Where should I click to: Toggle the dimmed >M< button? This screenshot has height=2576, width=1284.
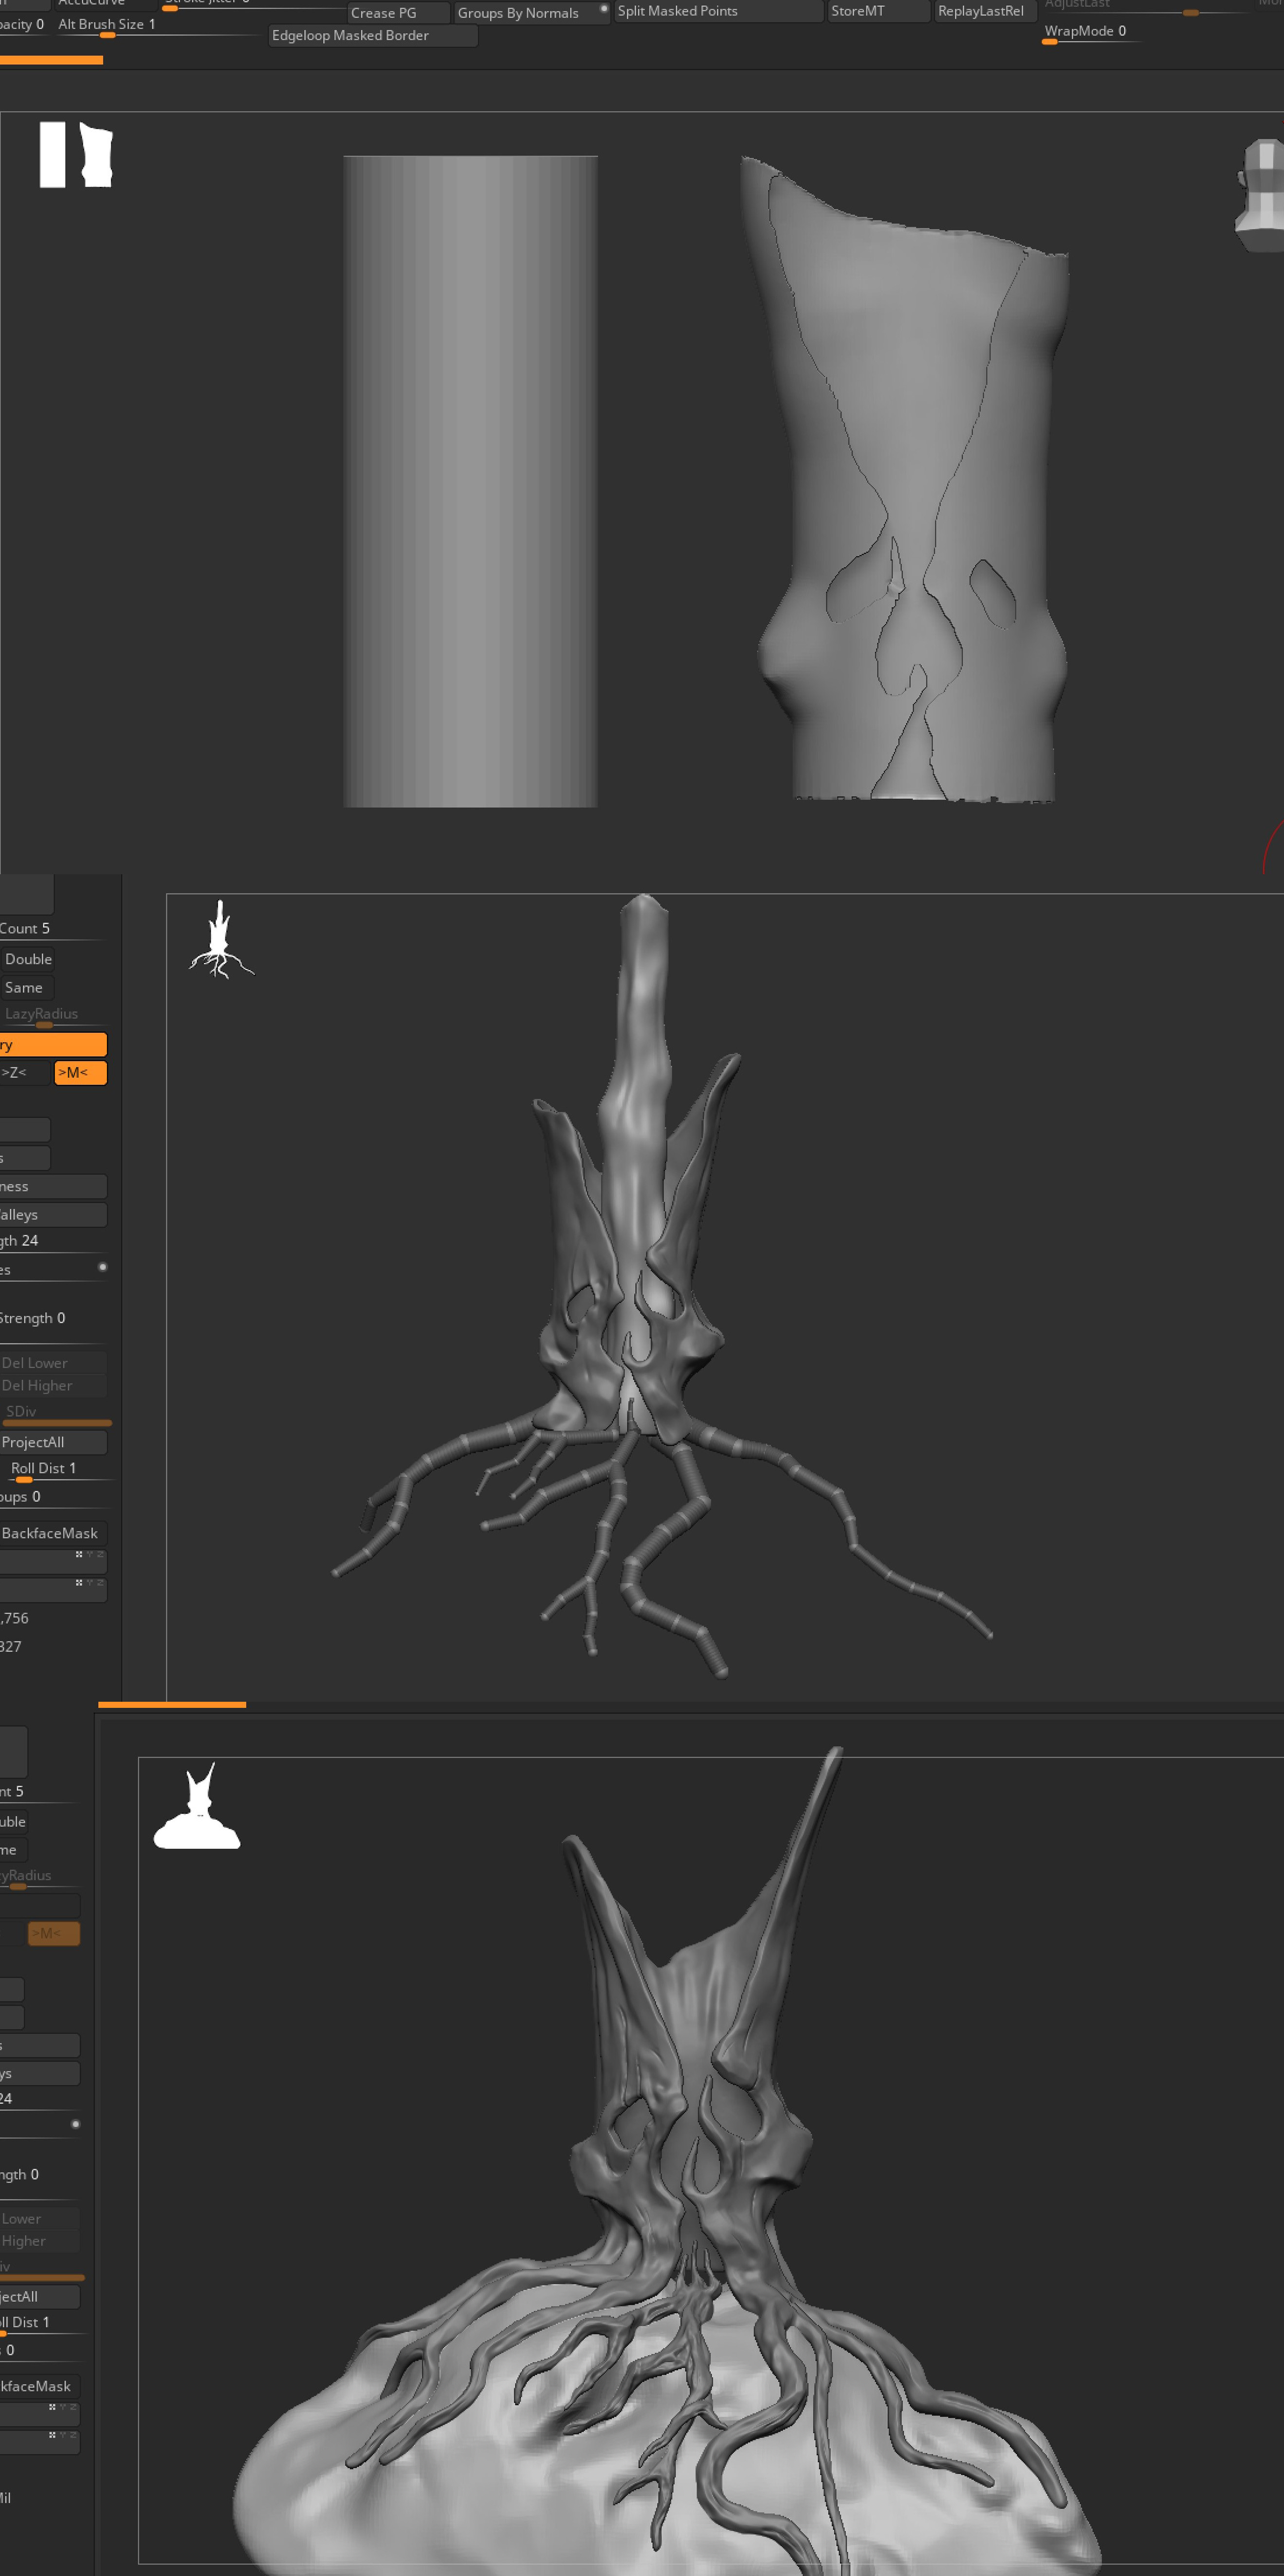[x=54, y=1933]
